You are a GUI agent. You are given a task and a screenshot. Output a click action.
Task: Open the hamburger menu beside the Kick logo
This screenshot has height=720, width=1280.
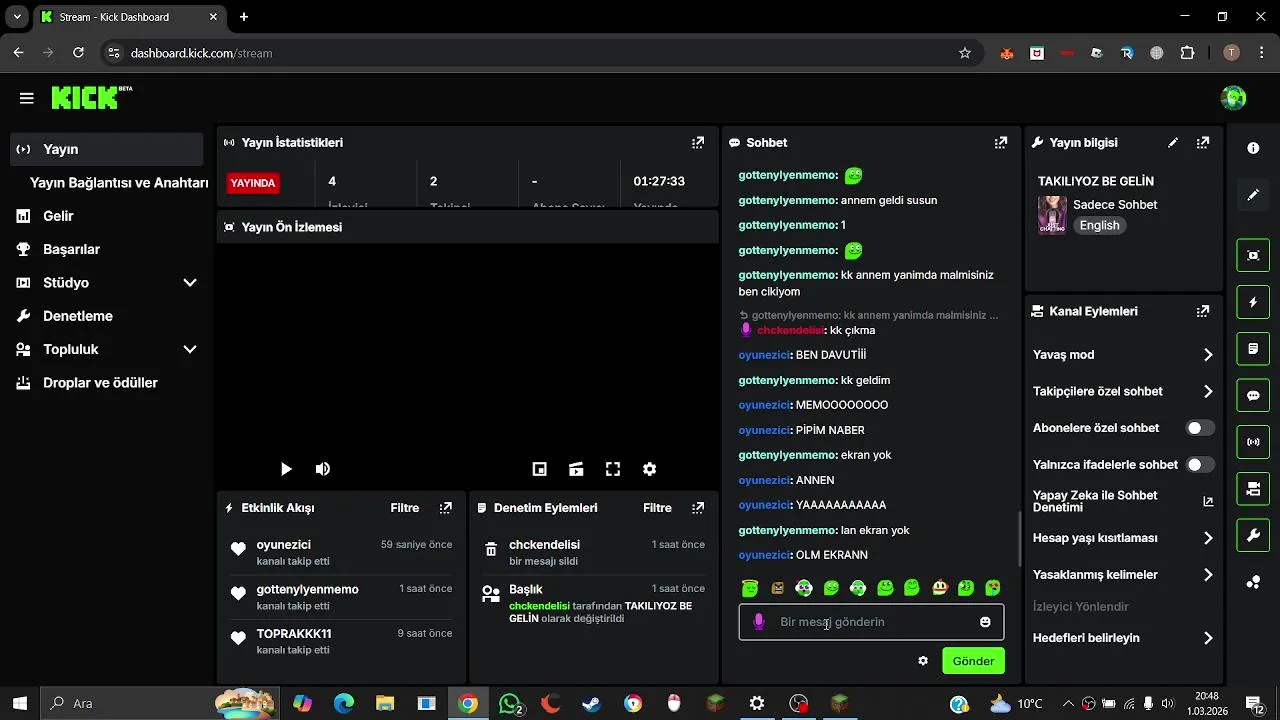pyautogui.click(x=27, y=98)
